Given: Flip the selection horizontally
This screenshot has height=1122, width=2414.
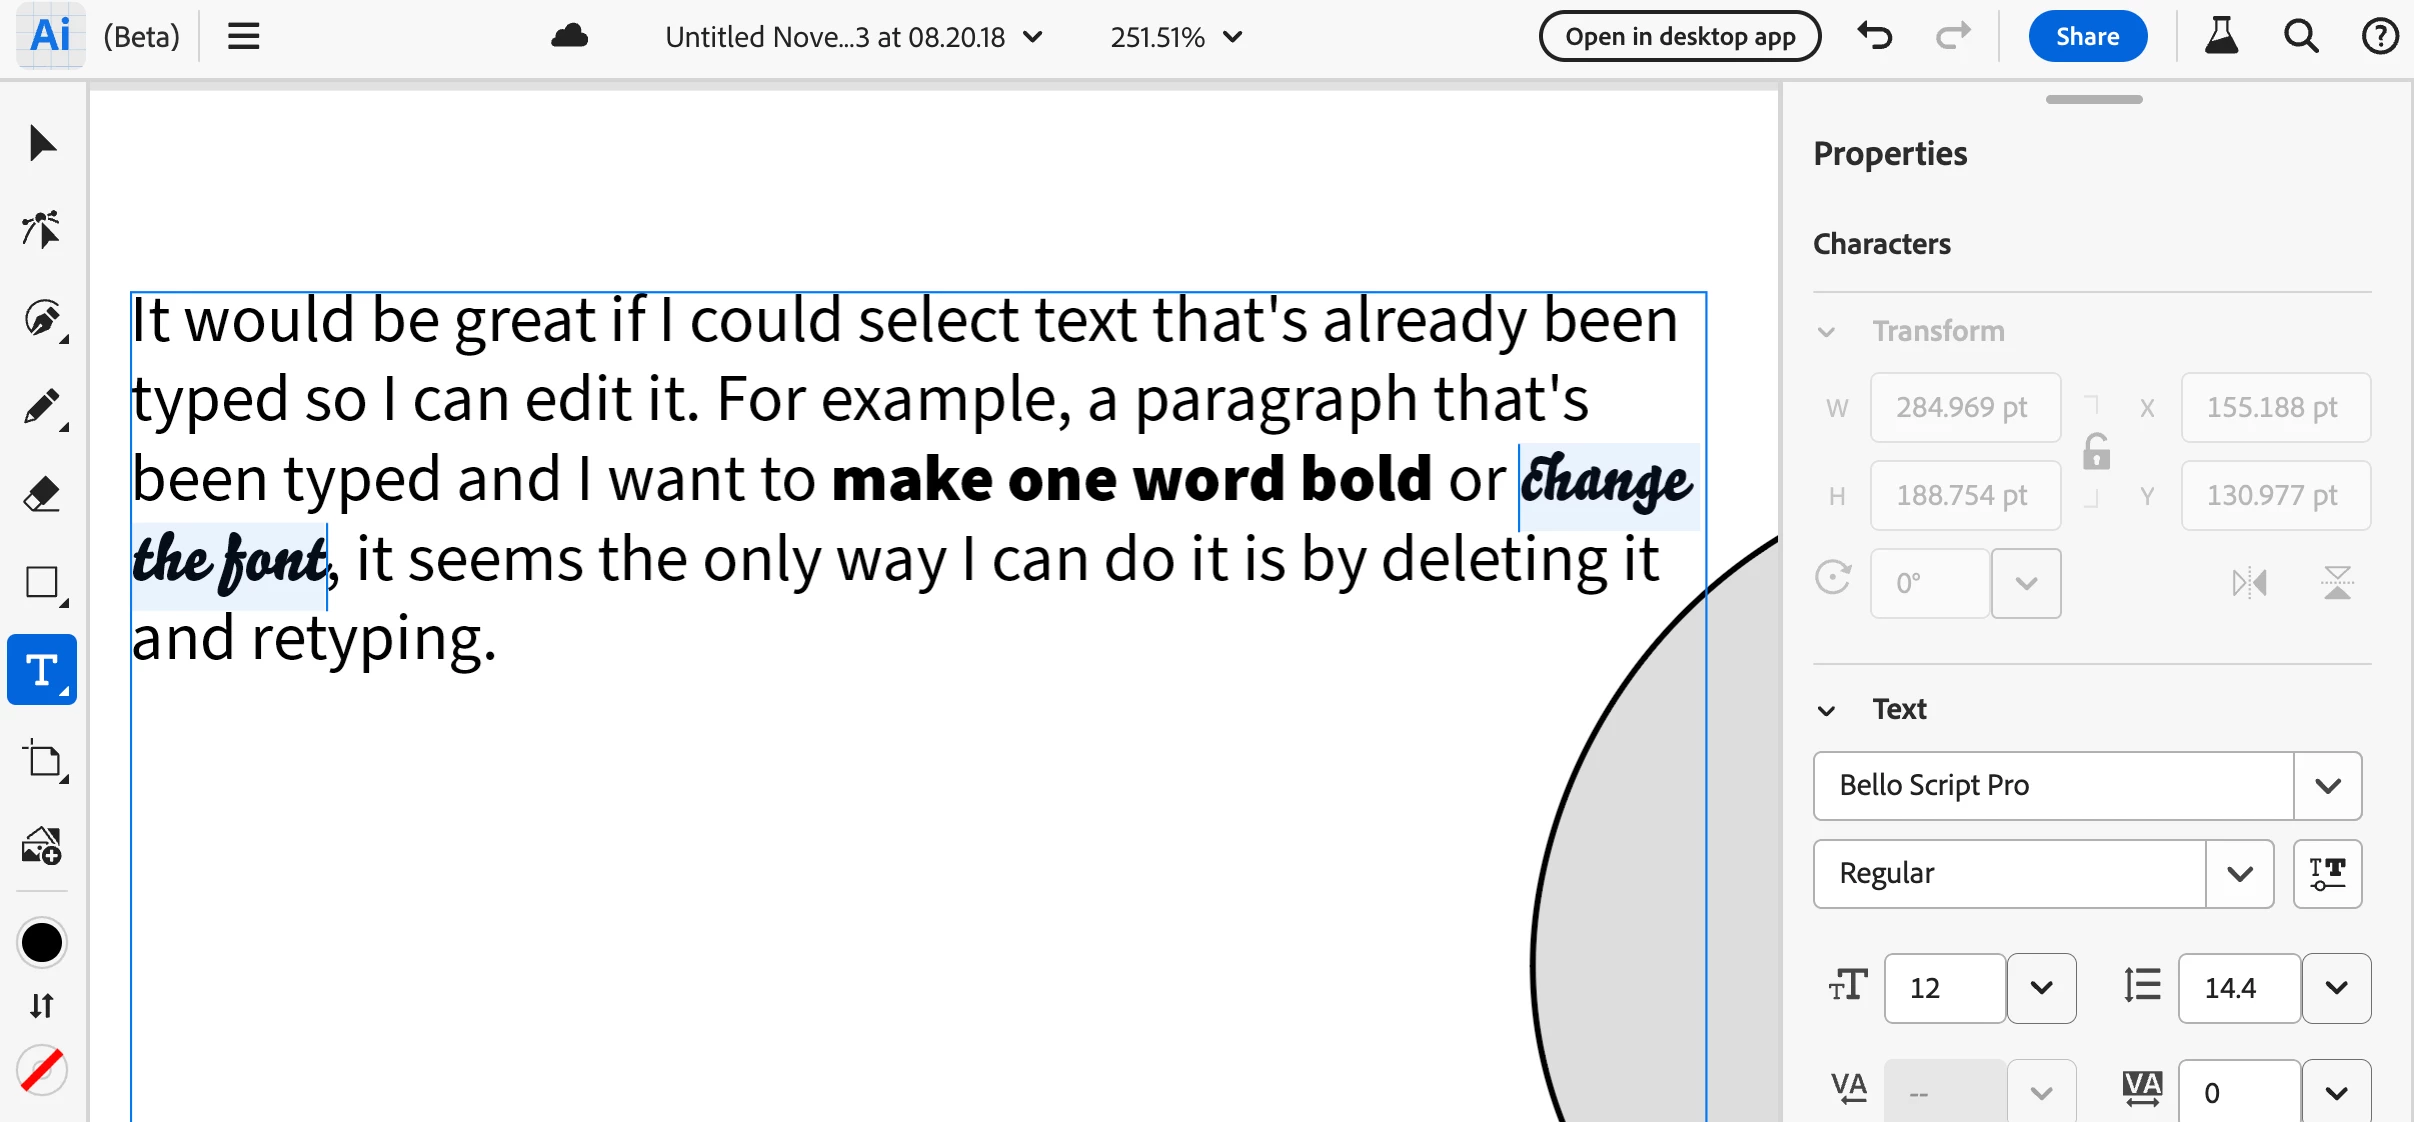Looking at the screenshot, I should point(2249,583).
